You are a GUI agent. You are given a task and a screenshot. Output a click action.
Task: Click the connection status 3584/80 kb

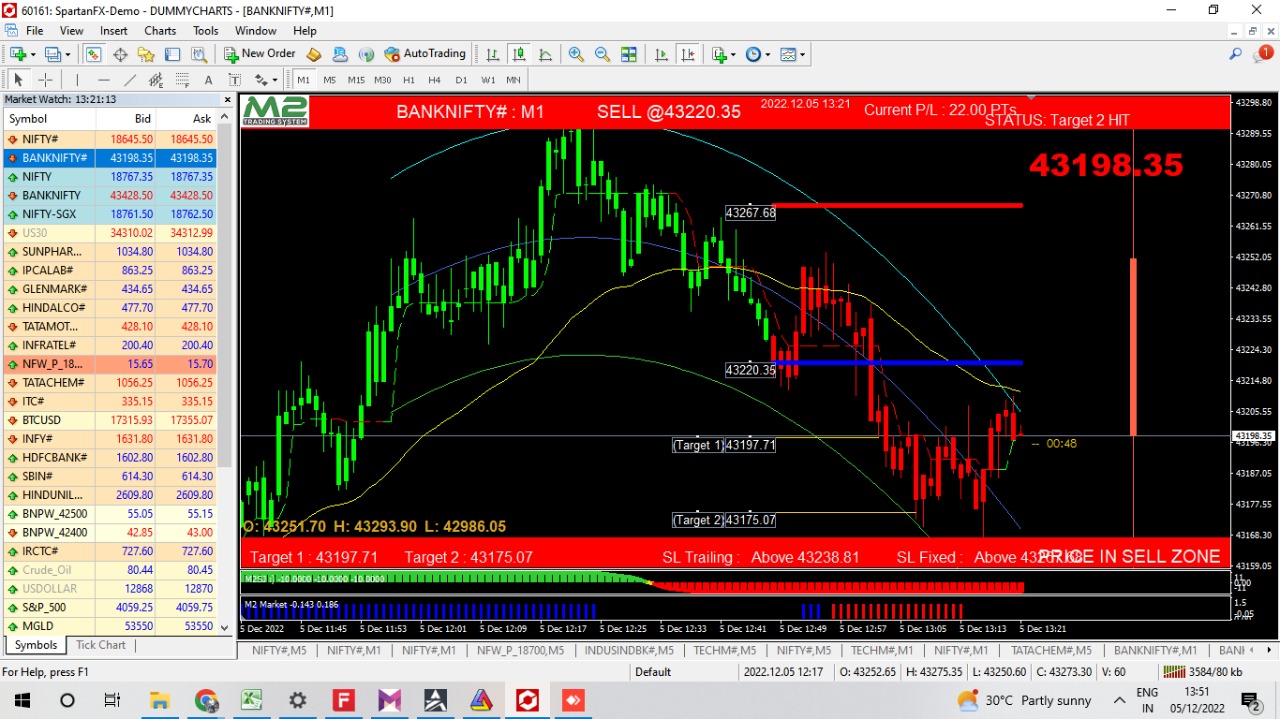1204,672
